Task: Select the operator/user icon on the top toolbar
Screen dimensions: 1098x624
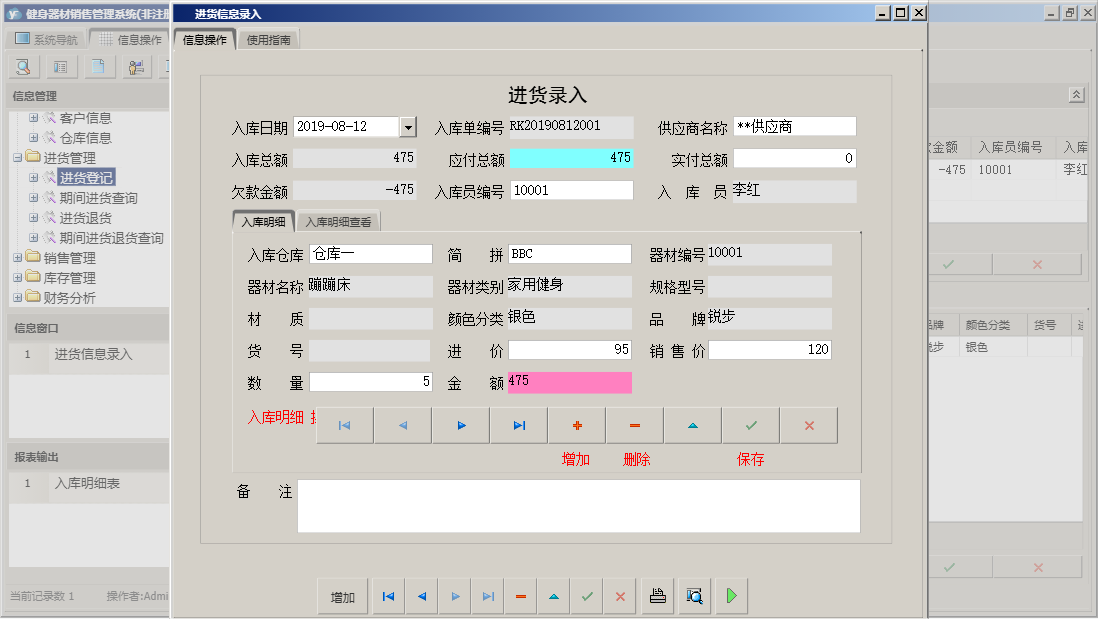Action: tap(137, 66)
